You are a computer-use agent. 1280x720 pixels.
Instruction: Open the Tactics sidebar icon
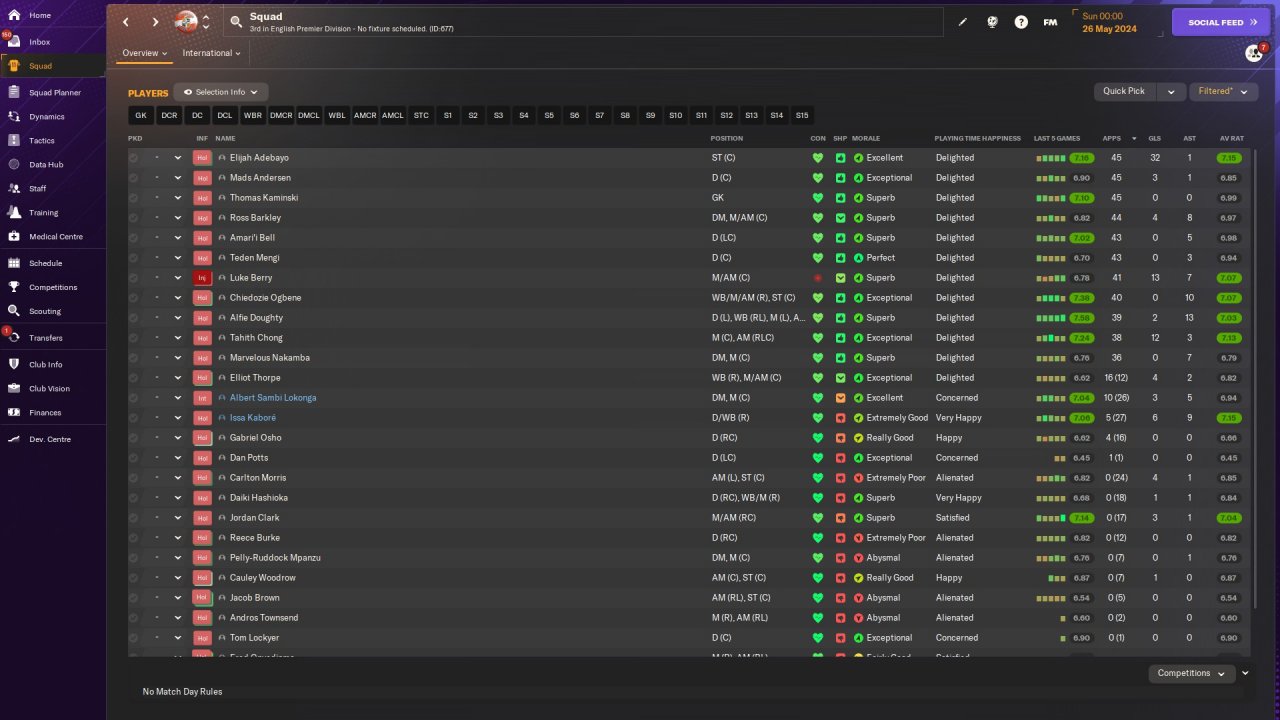pyautogui.click(x=14, y=141)
